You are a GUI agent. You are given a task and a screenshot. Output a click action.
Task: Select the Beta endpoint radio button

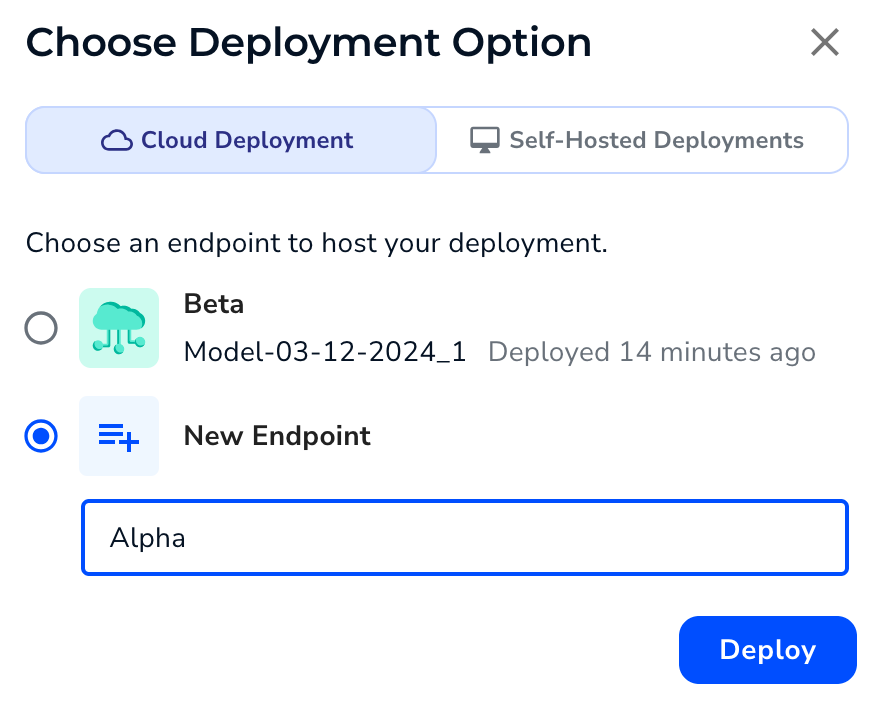pos(40,328)
